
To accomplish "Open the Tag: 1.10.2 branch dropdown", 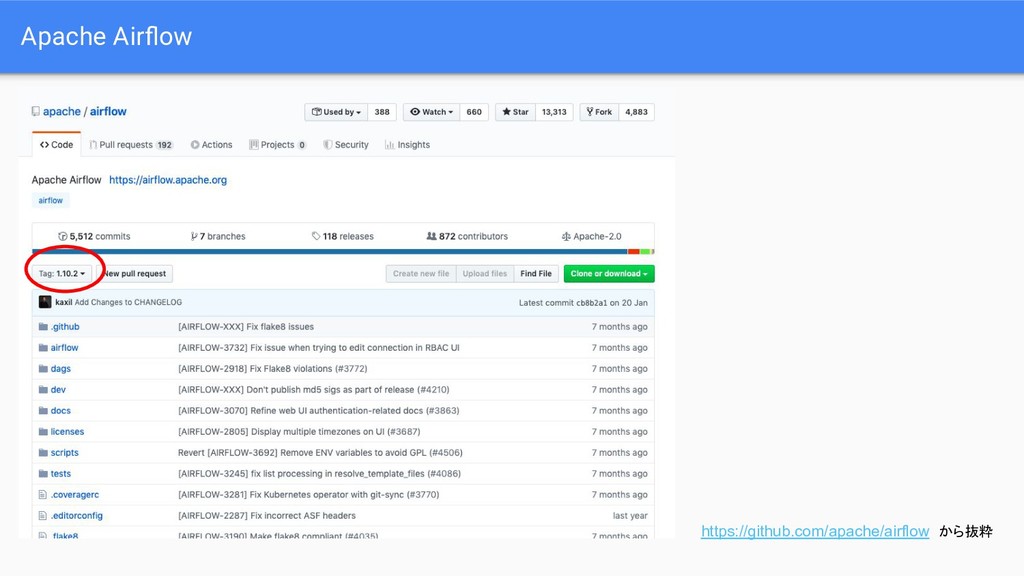I will [61, 274].
